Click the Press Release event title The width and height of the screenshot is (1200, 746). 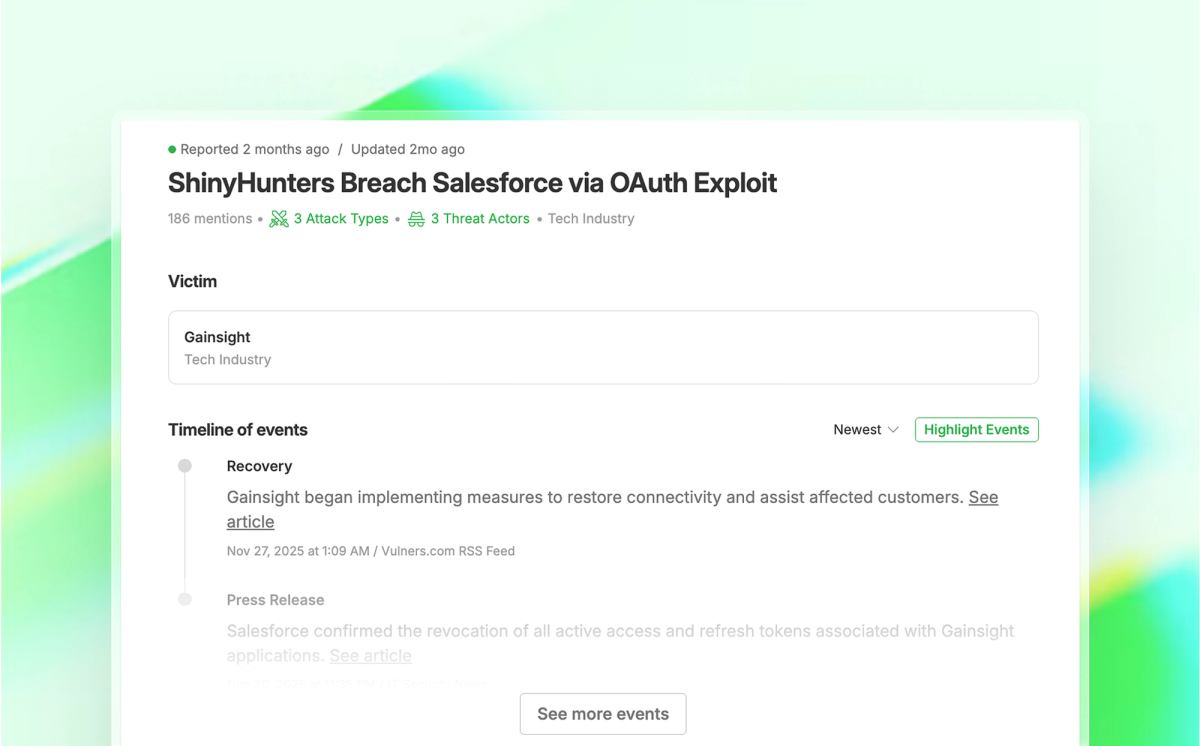tap(275, 600)
